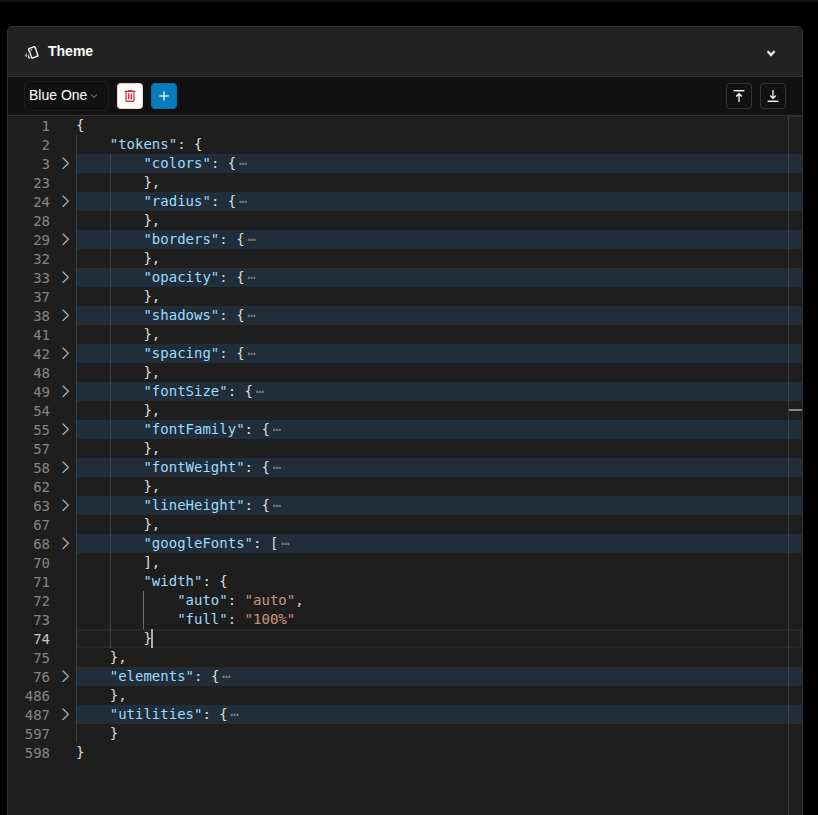818x815 pixels.
Task: Click the ellipsis marker after "elements"
Action: pyautogui.click(x=229, y=676)
